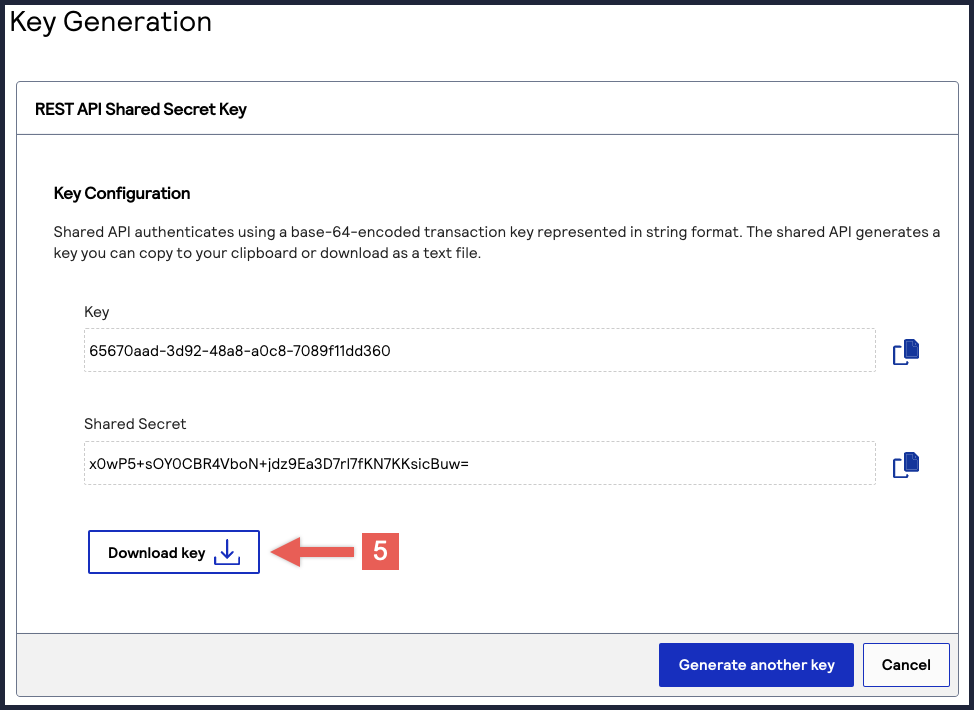Click inside the Shared Secret field
The height and width of the screenshot is (710, 974).
650,463
